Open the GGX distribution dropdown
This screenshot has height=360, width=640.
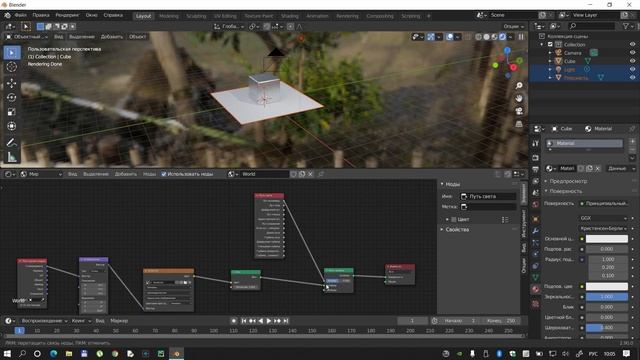pyautogui.click(x=603, y=218)
